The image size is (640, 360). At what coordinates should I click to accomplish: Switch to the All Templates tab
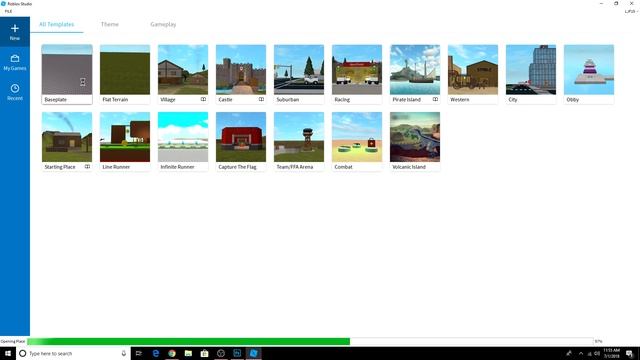57,24
